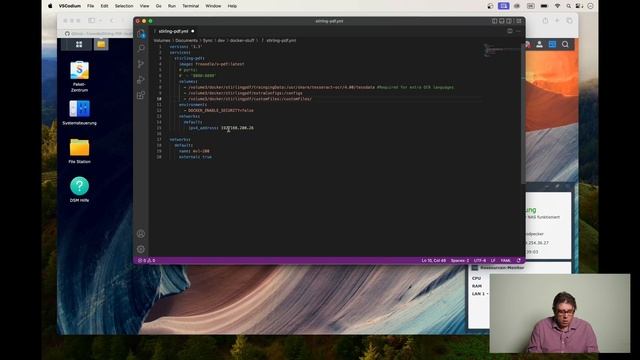This screenshot has height=360, width=640.
Task: Open the Customize Layout icon in the title bar
Action: (519, 21)
